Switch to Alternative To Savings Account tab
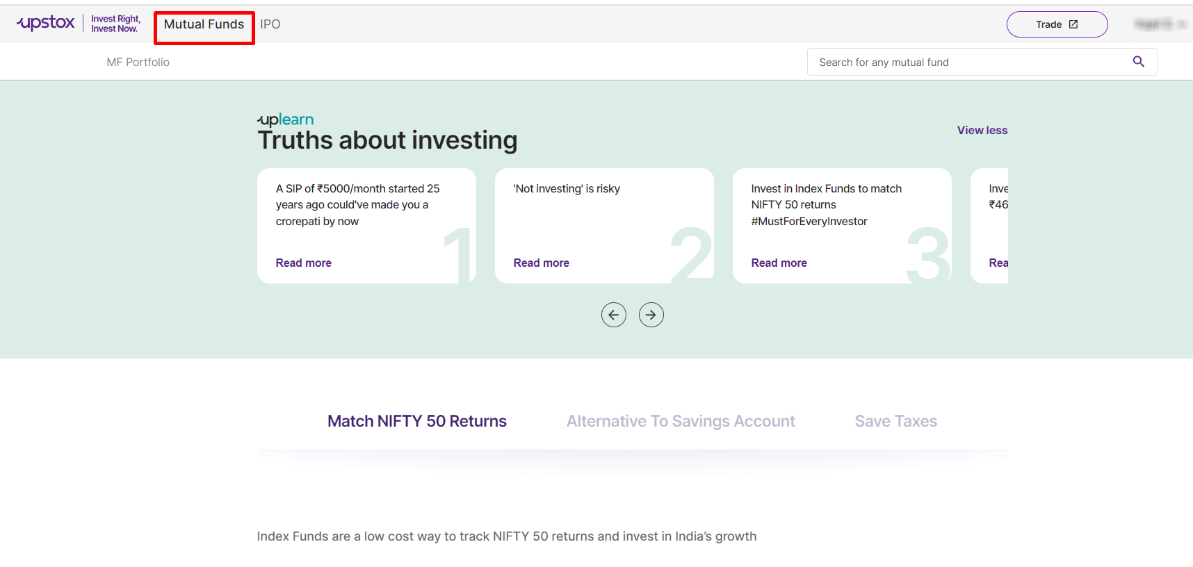 tap(680, 422)
